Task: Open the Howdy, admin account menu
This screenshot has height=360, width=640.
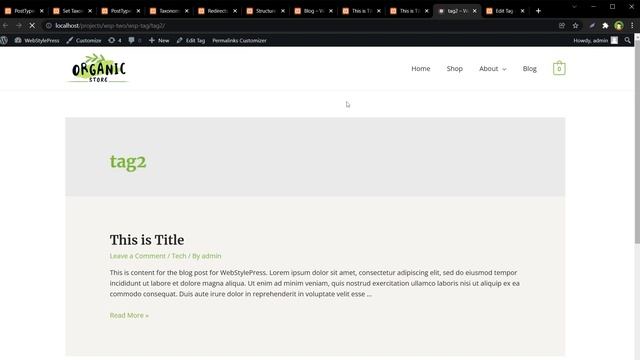Action: pyautogui.click(x=596, y=40)
